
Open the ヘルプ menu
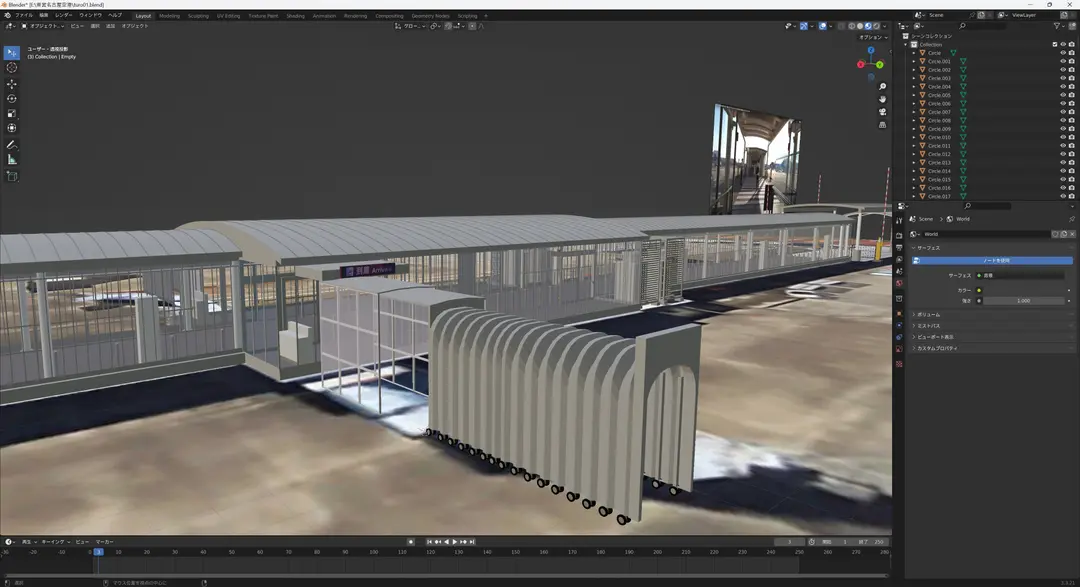coord(114,15)
